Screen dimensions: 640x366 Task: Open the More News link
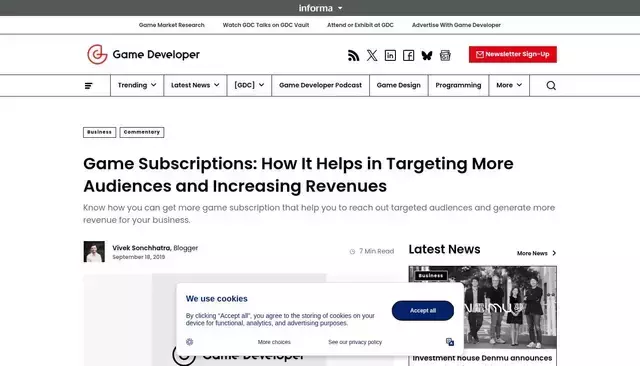pyautogui.click(x=536, y=253)
